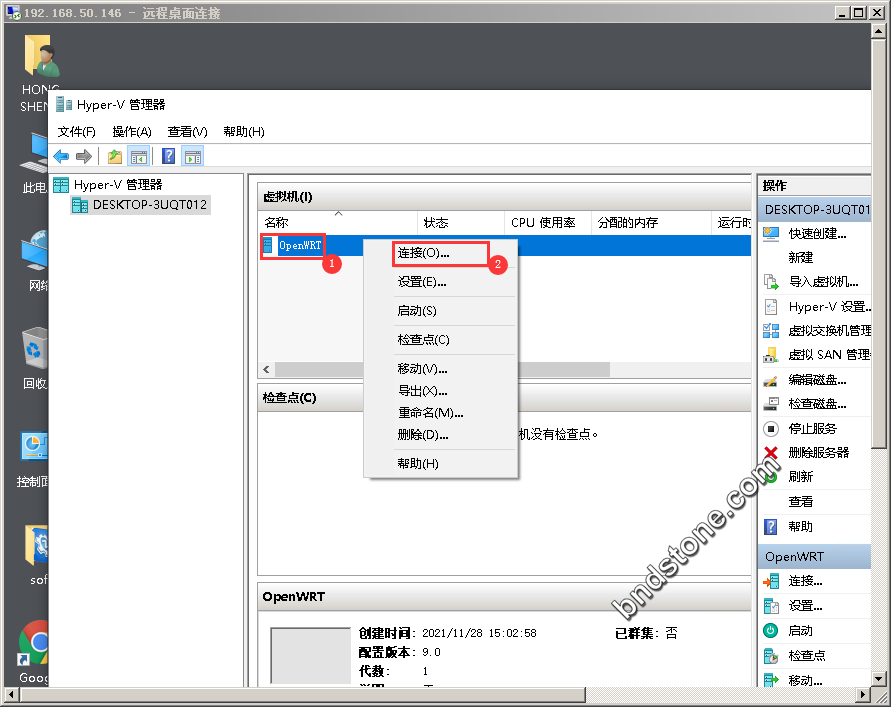Viewport: 891px width, 707px height.
Task: Select the DESKTOP-3UQT012 server node
Action: tap(140, 205)
